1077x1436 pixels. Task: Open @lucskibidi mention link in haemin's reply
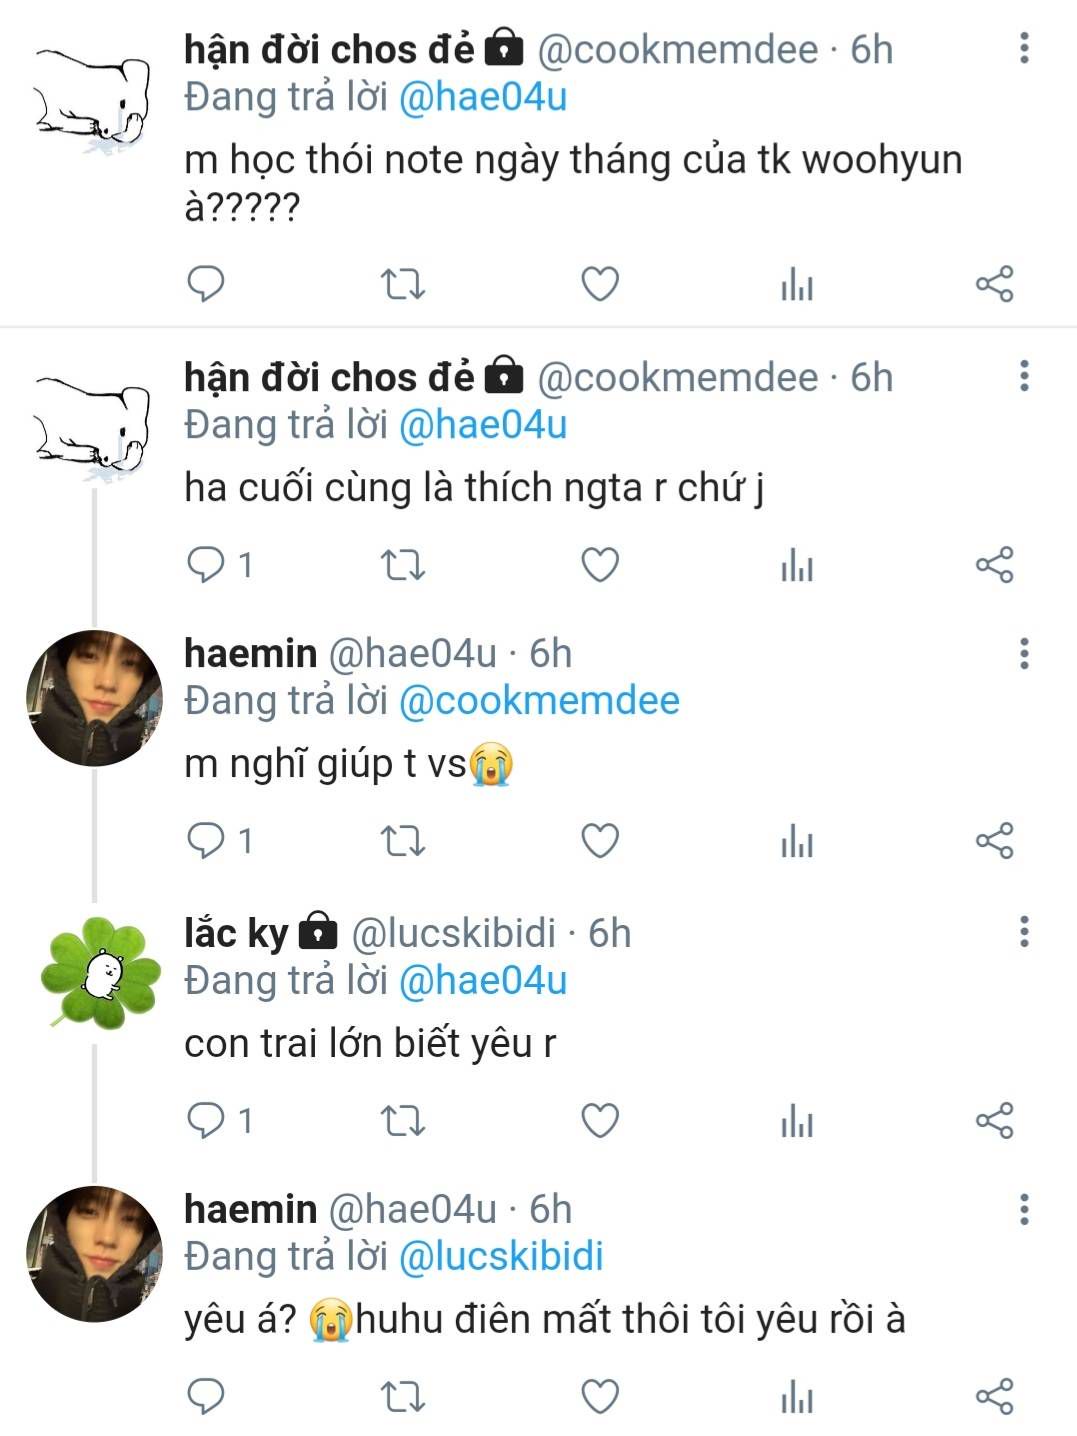pyautogui.click(x=501, y=1257)
